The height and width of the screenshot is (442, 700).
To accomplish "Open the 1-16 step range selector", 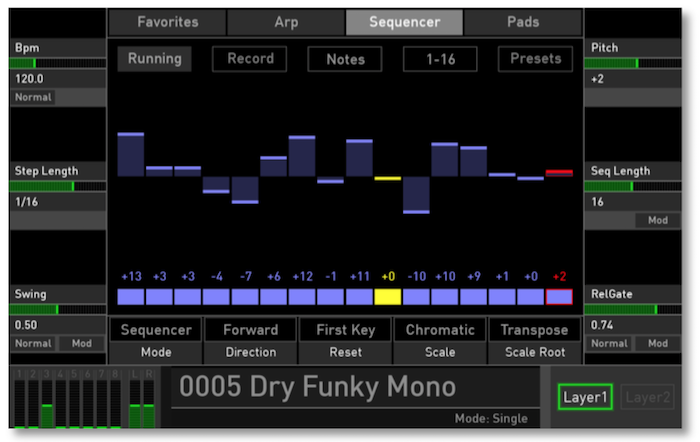I will 440,59.
